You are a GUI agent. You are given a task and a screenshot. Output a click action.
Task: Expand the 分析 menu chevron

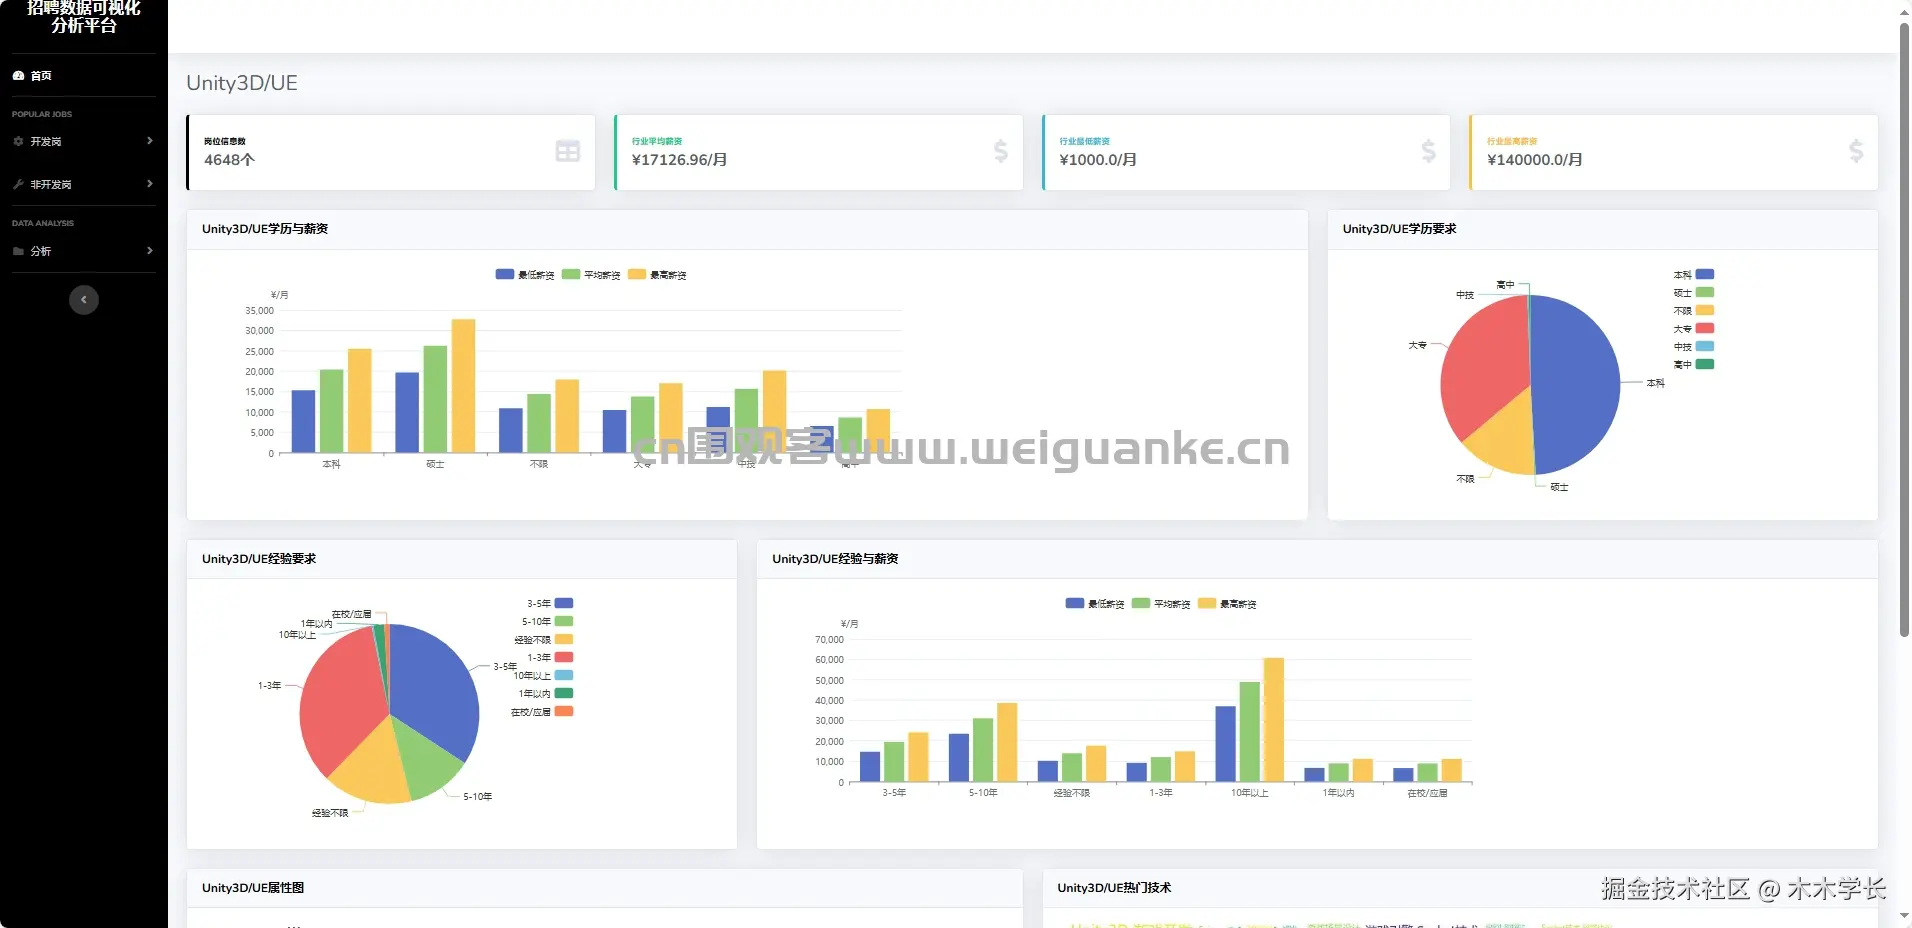pos(150,251)
